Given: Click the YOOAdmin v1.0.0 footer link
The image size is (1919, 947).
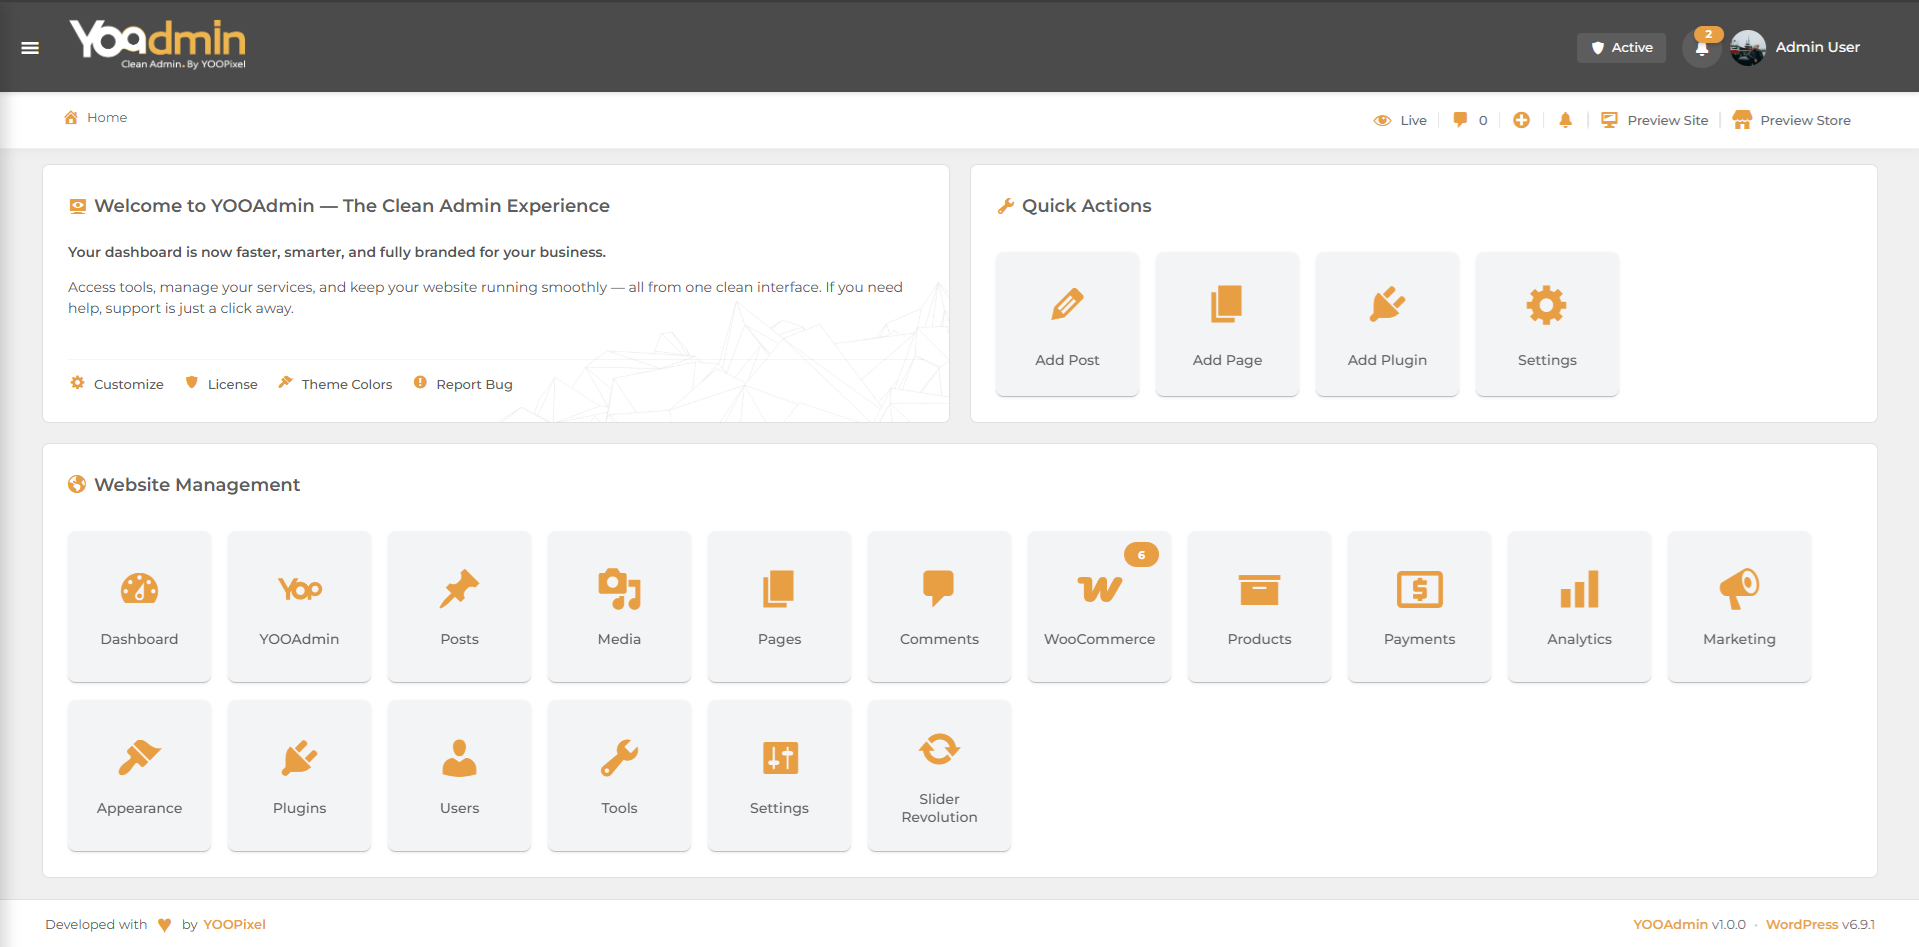Looking at the screenshot, I should pyautogui.click(x=1689, y=925).
